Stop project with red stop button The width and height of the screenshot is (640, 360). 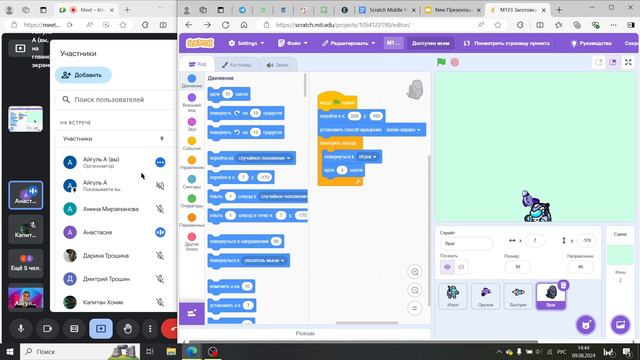coord(455,62)
